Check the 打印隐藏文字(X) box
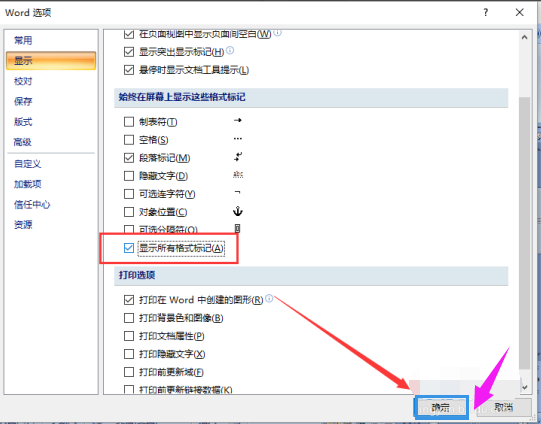 pos(129,354)
